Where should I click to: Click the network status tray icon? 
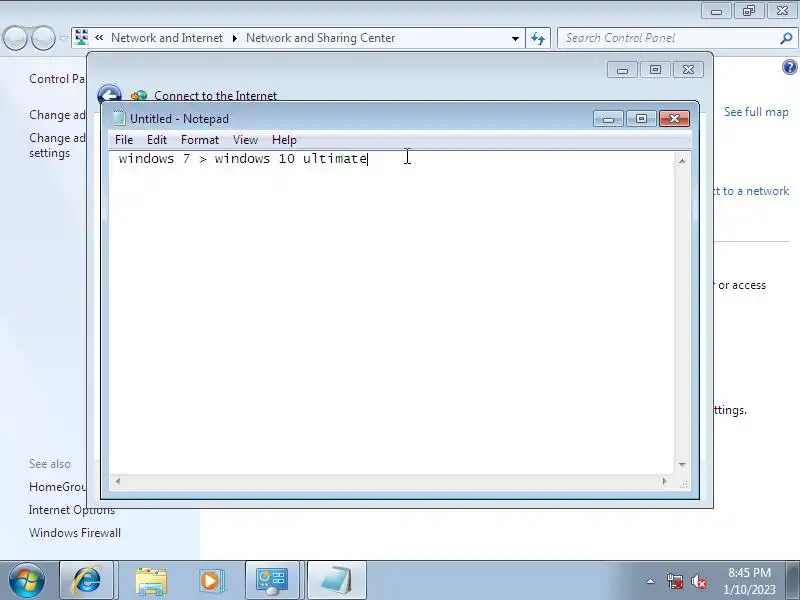point(674,581)
